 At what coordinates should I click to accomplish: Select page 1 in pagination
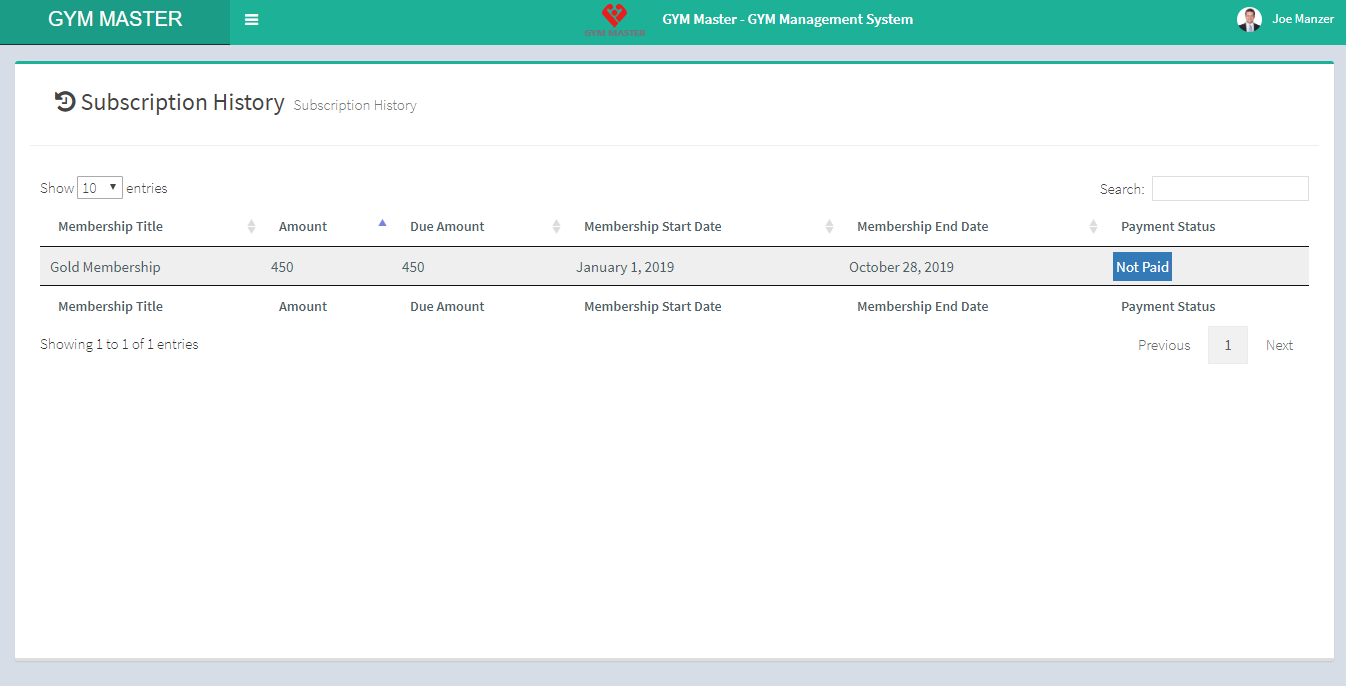[1227, 345]
